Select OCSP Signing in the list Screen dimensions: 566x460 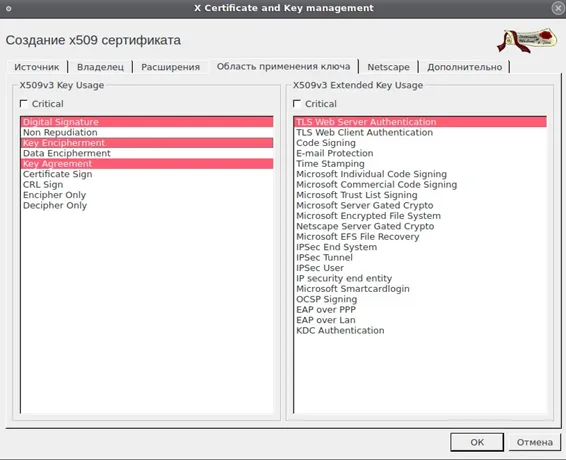tap(420, 299)
